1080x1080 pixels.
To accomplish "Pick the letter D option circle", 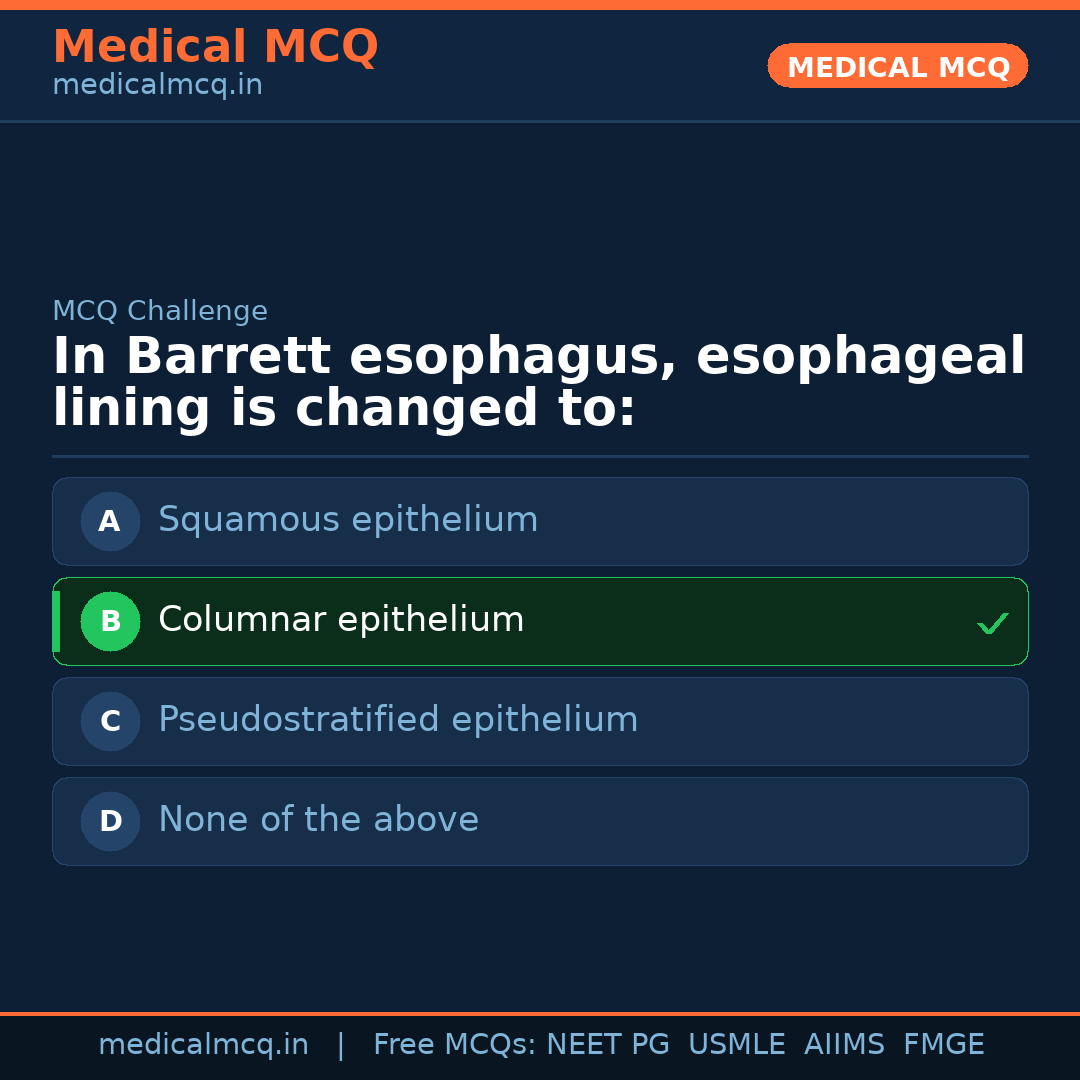I will tap(110, 821).
